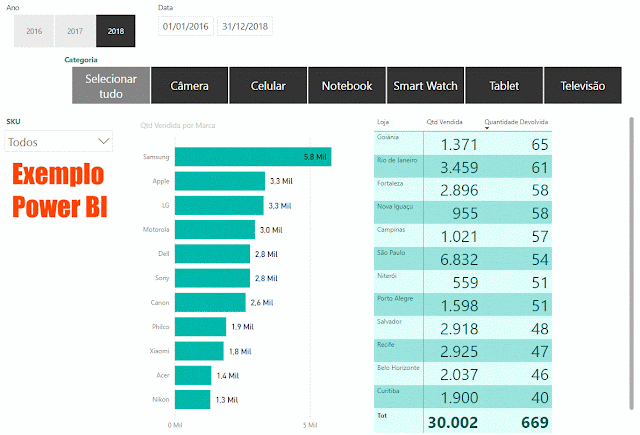Filter by the Televisão category
Image resolution: width=640 pixels, height=435 pixels.
[x=583, y=86]
